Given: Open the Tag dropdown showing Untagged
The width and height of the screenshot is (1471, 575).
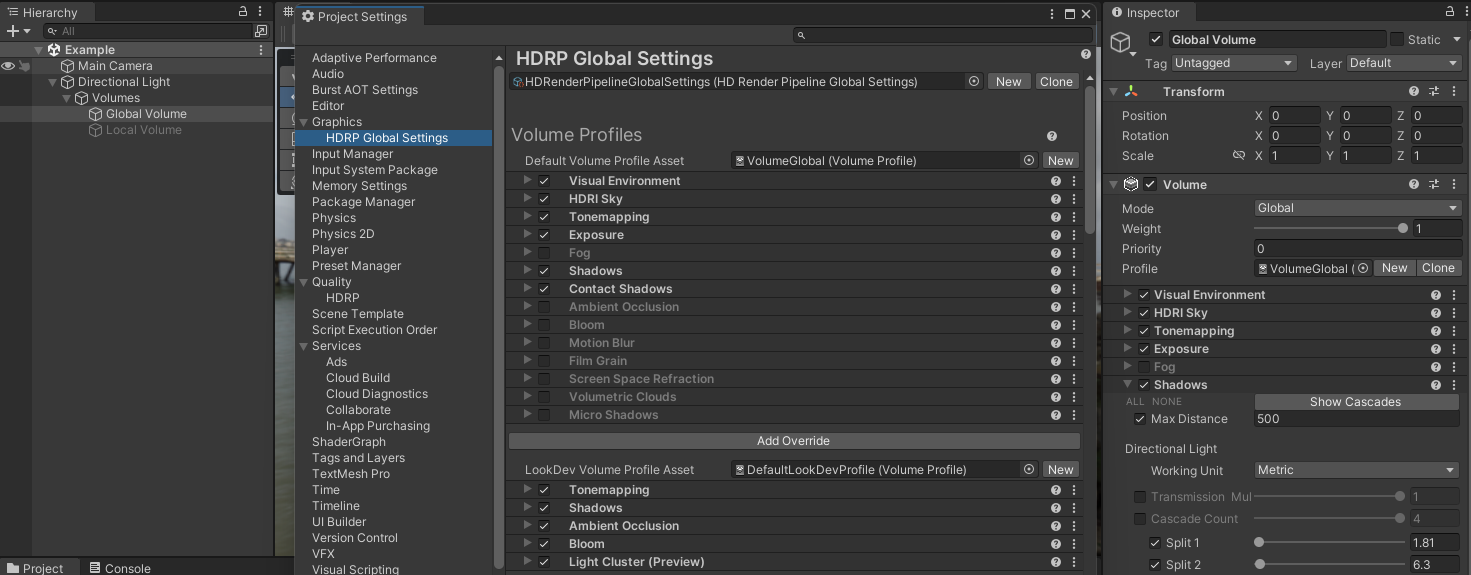Looking at the screenshot, I should click(1234, 63).
